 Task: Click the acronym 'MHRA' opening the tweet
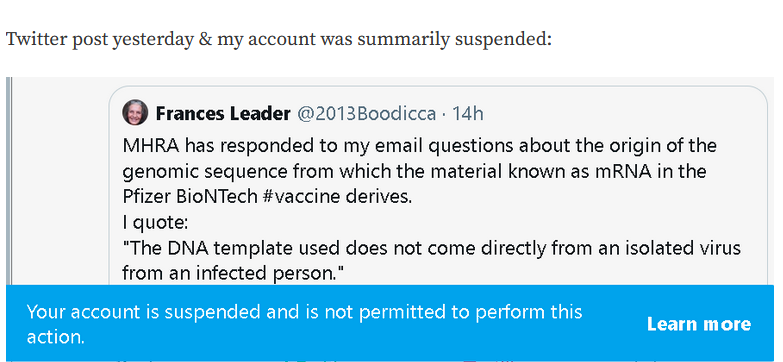point(151,146)
